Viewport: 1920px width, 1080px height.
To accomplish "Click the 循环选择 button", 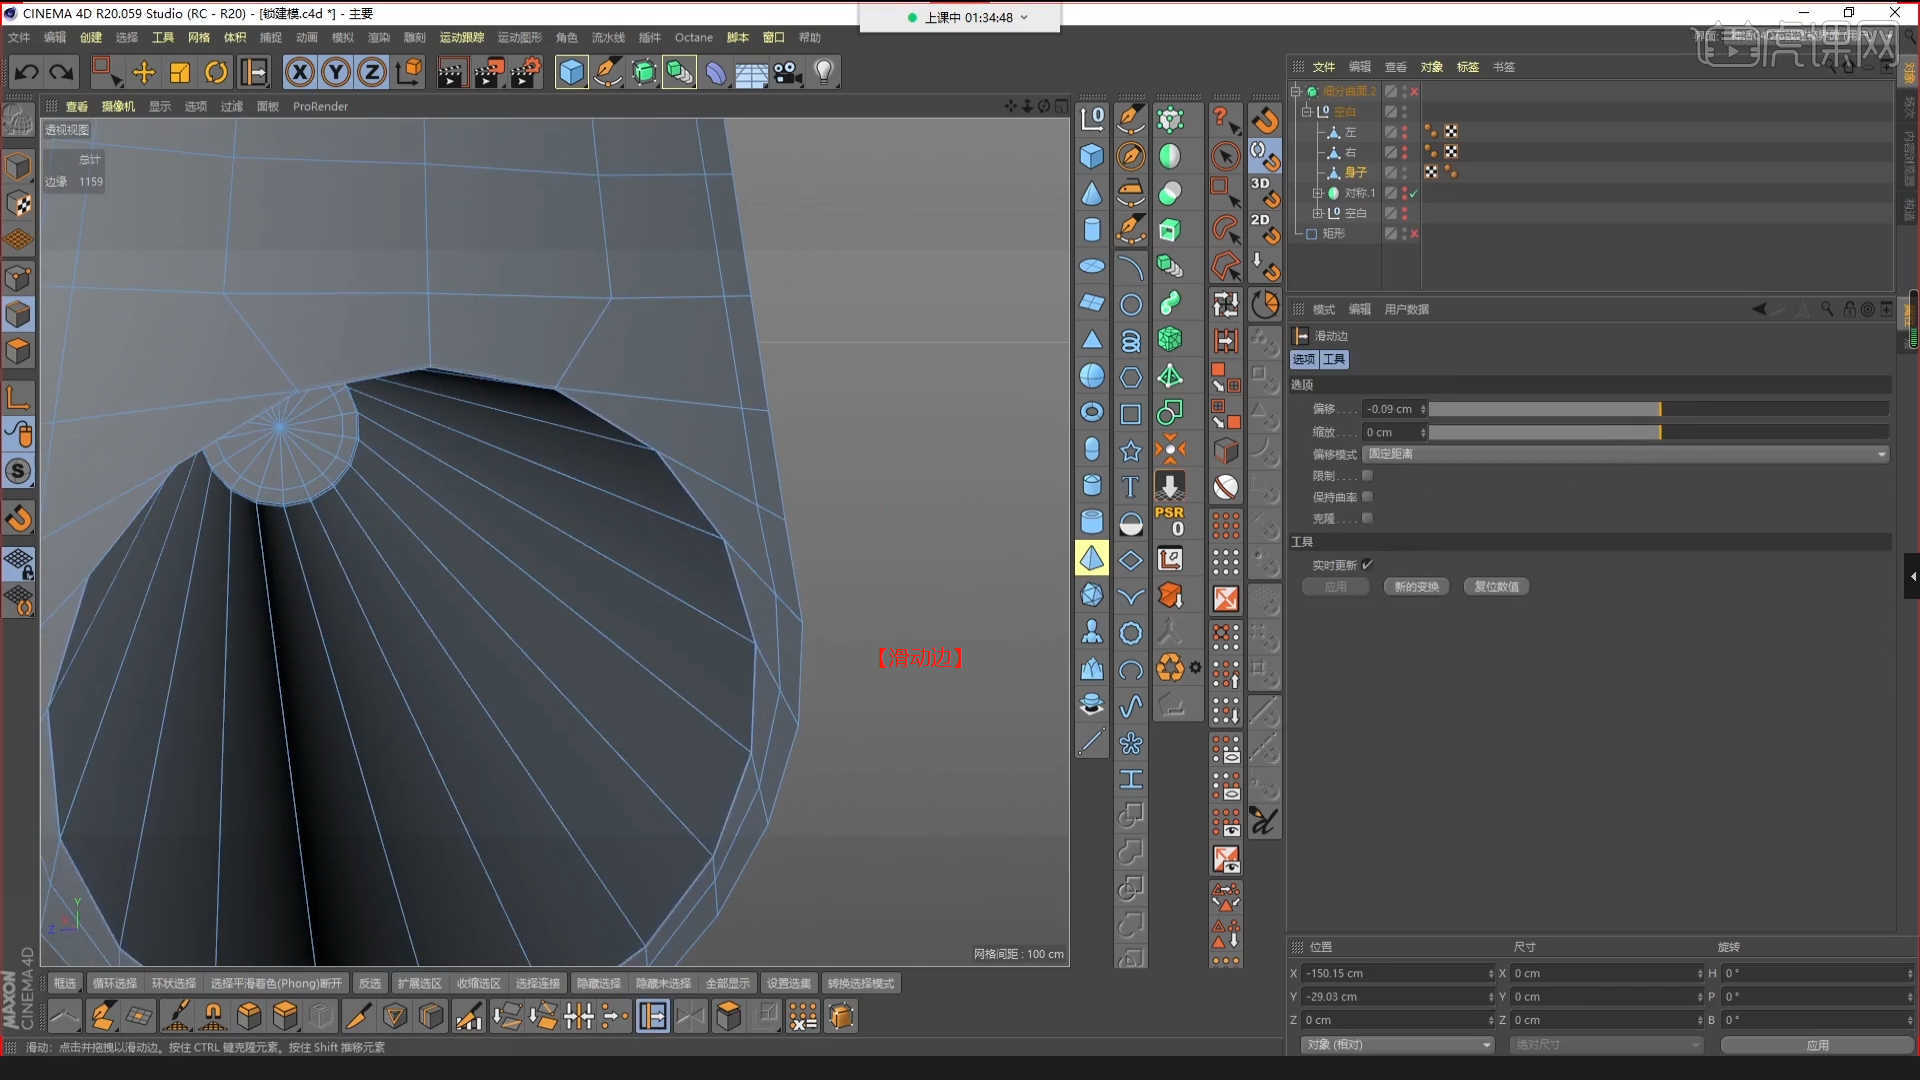I will coord(115,984).
